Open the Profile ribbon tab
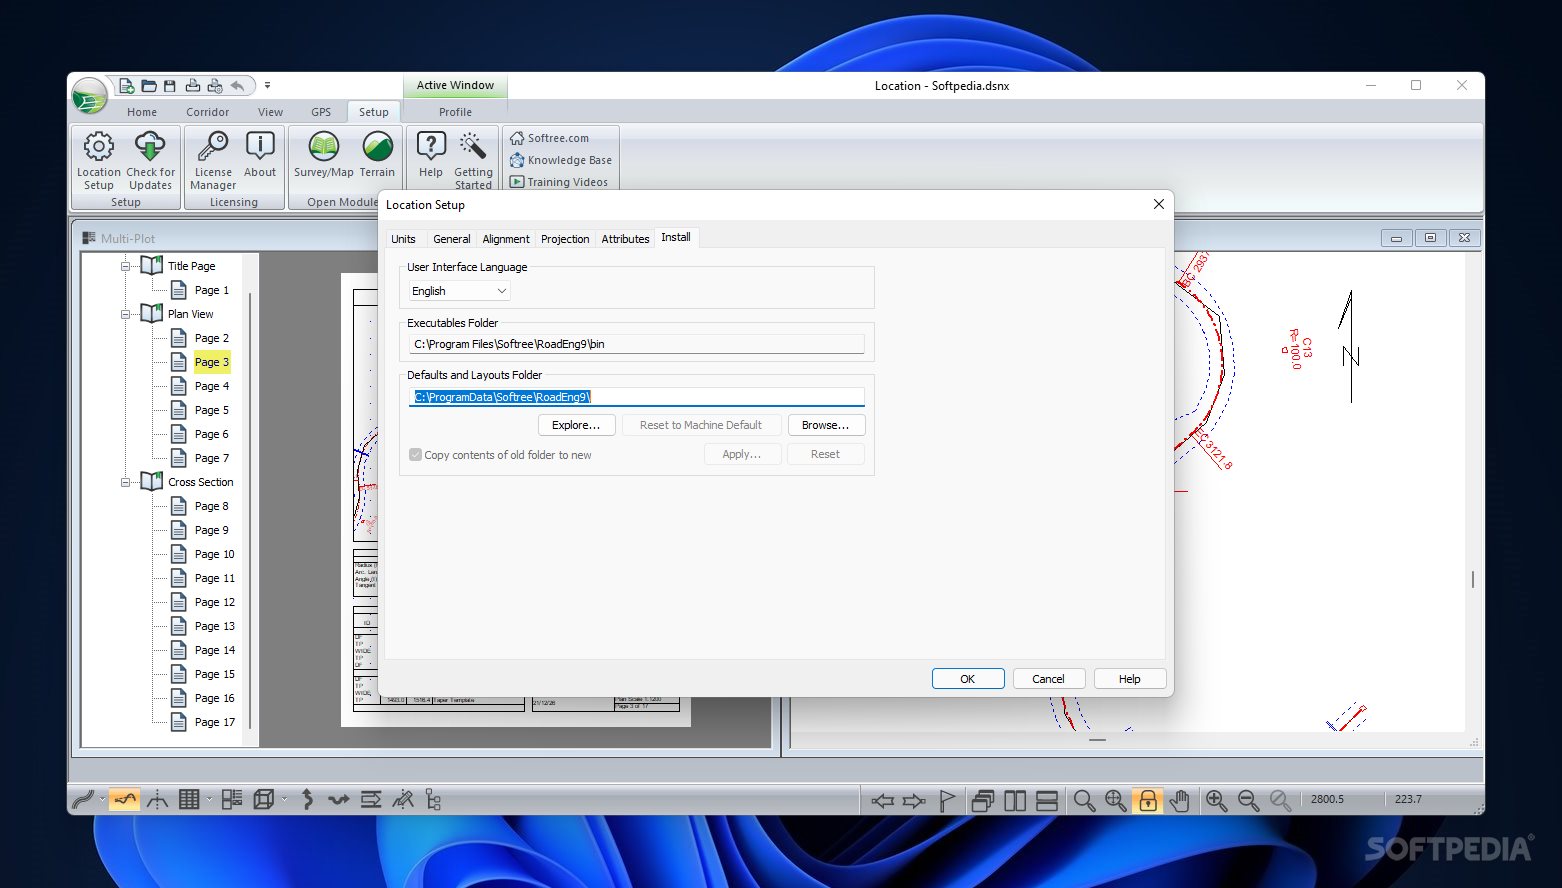The width and height of the screenshot is (1562, 888). point(455,112)
